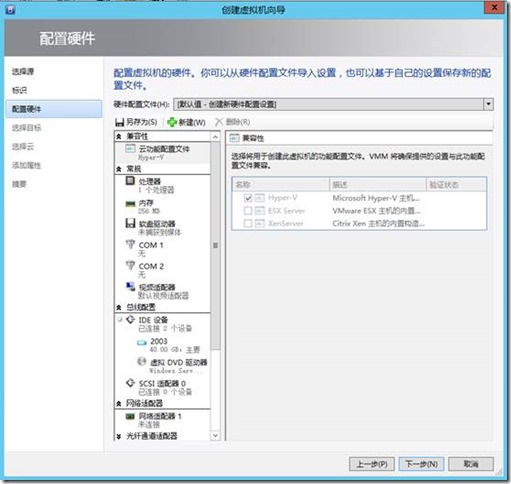The image size is (511, 484).
Task: Close the 创建虚拟机向导 window
Action: [494, 7]
